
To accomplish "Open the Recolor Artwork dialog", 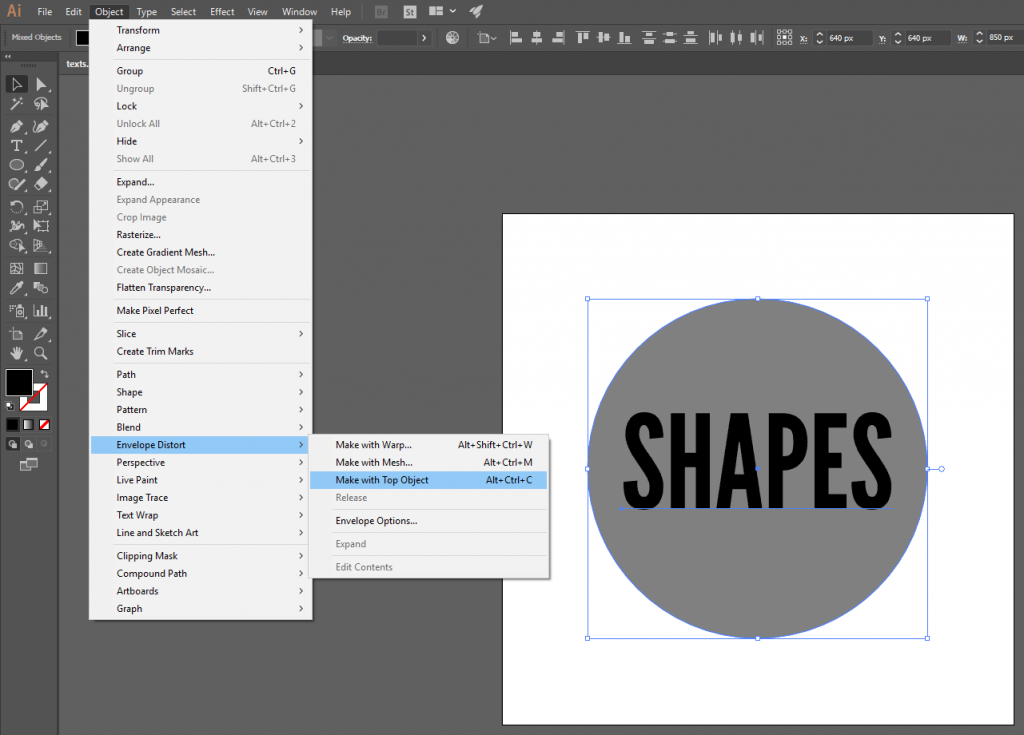I will click(x=452, y=37).
